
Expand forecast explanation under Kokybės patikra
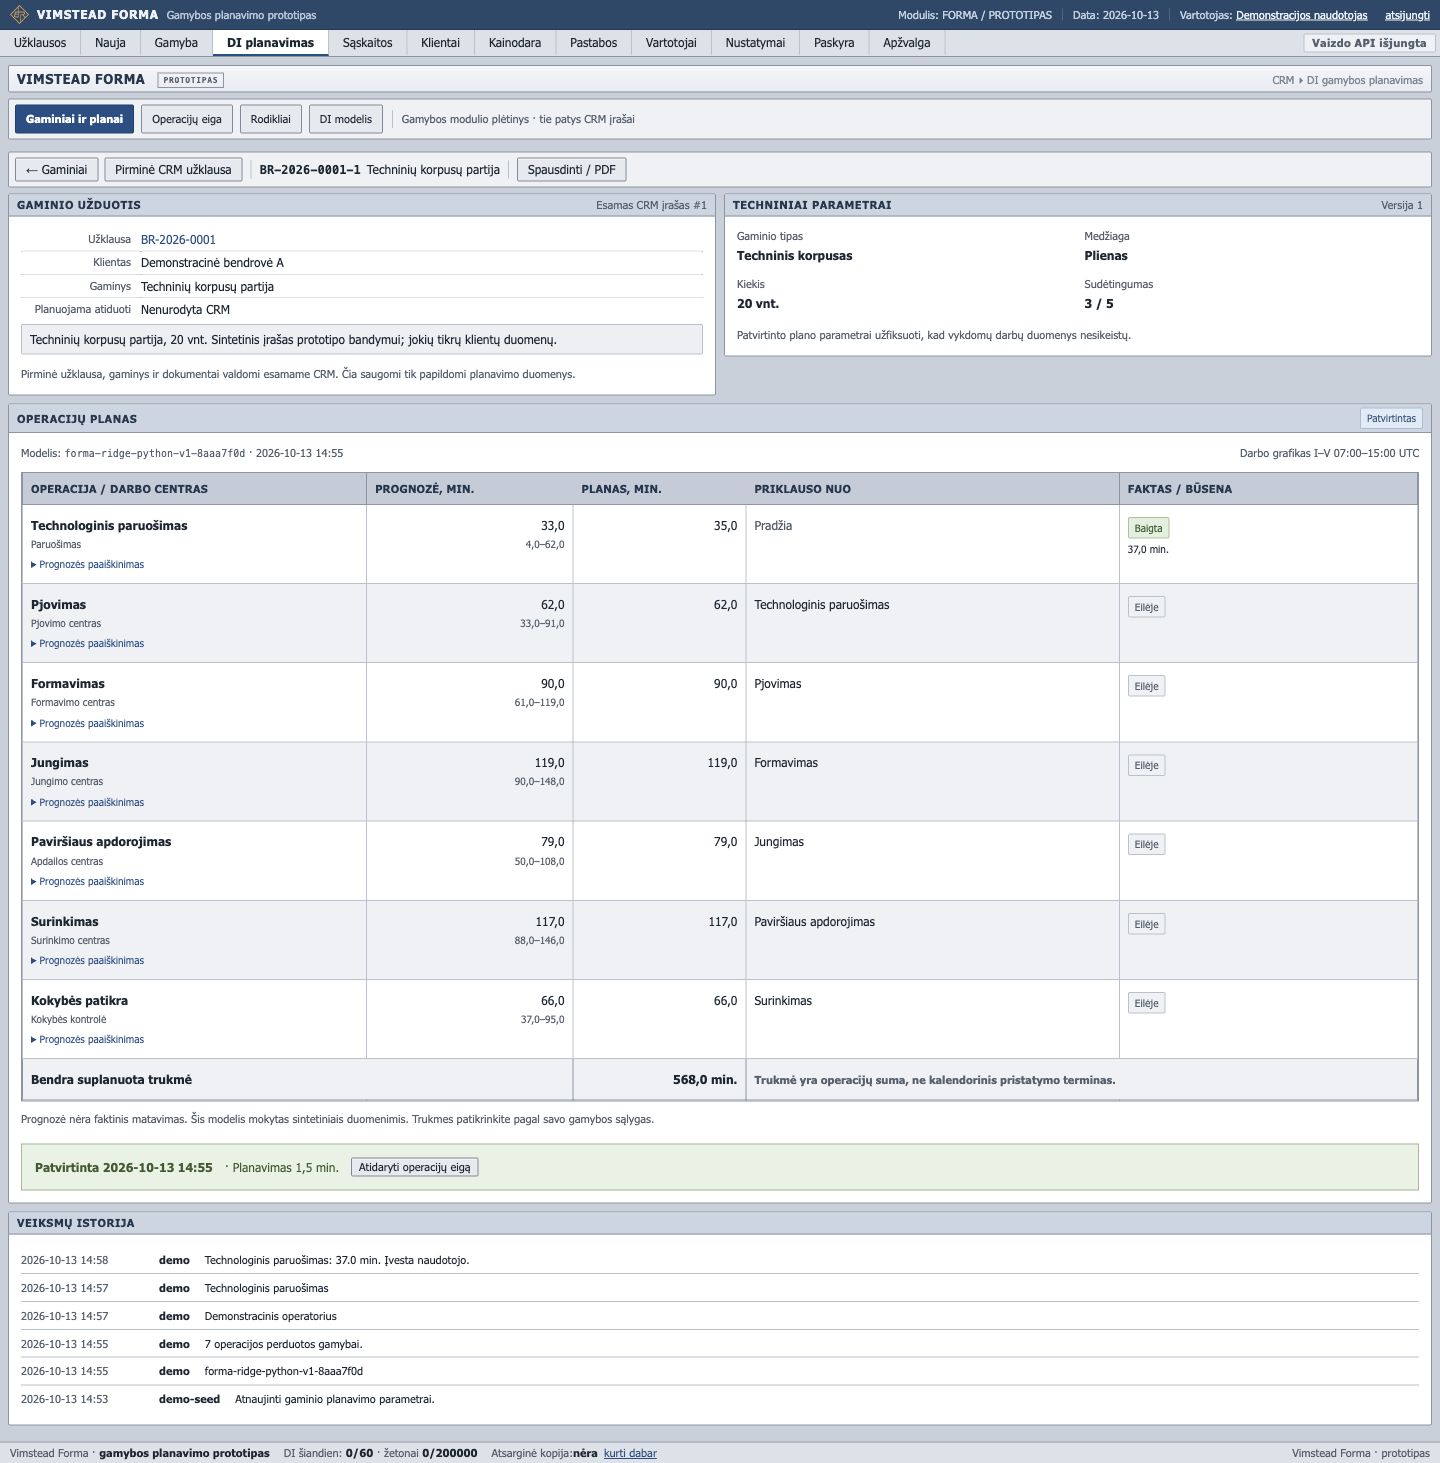coord(88,1040)
